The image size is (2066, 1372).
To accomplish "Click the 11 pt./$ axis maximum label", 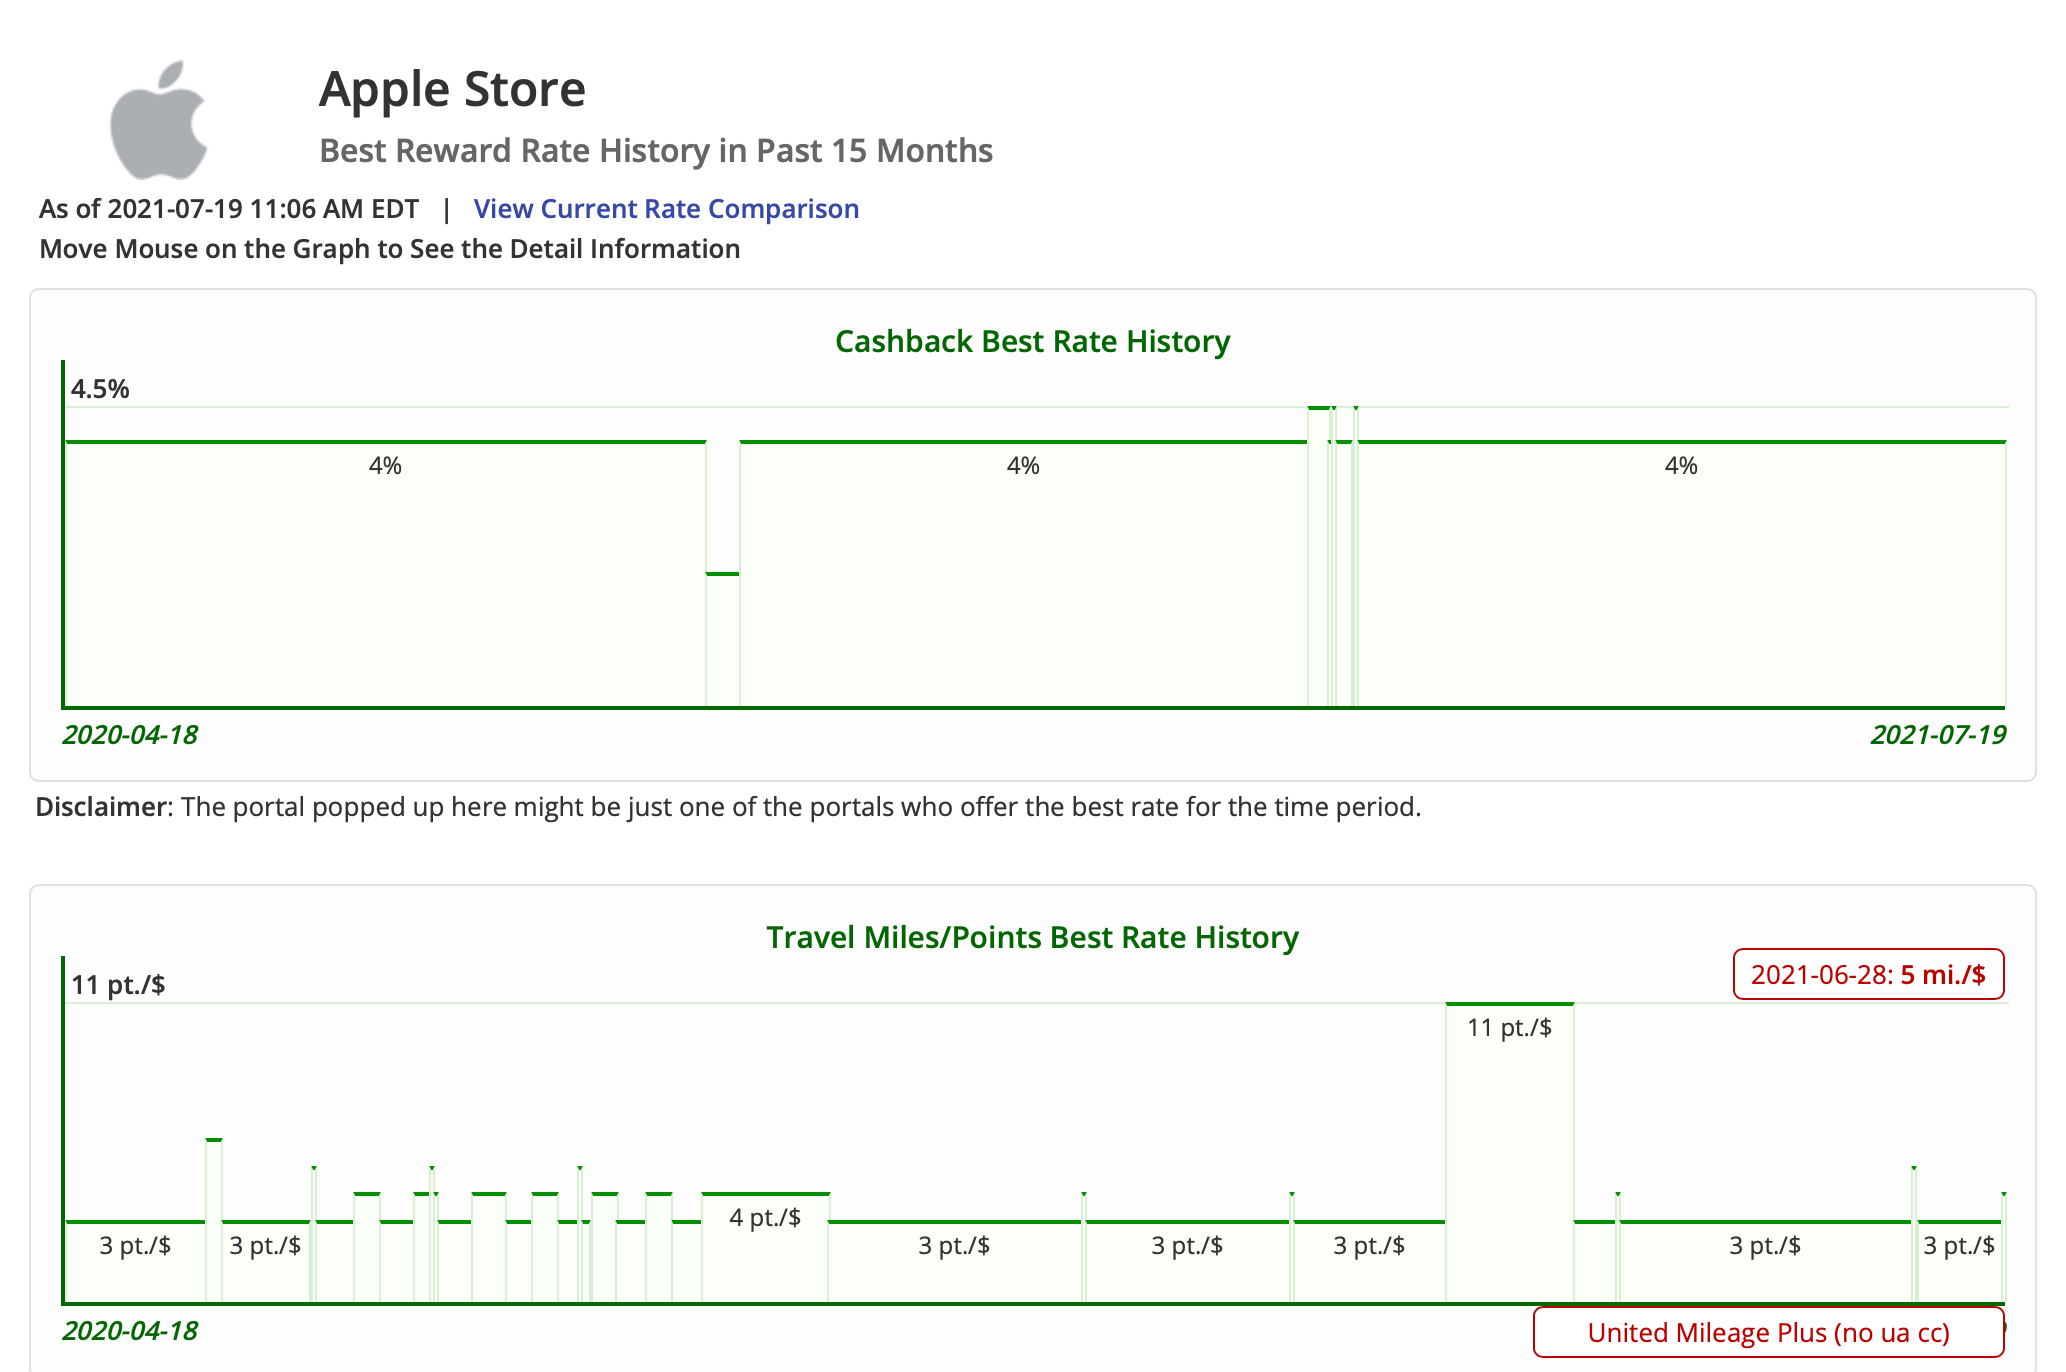I will point(118,986).
